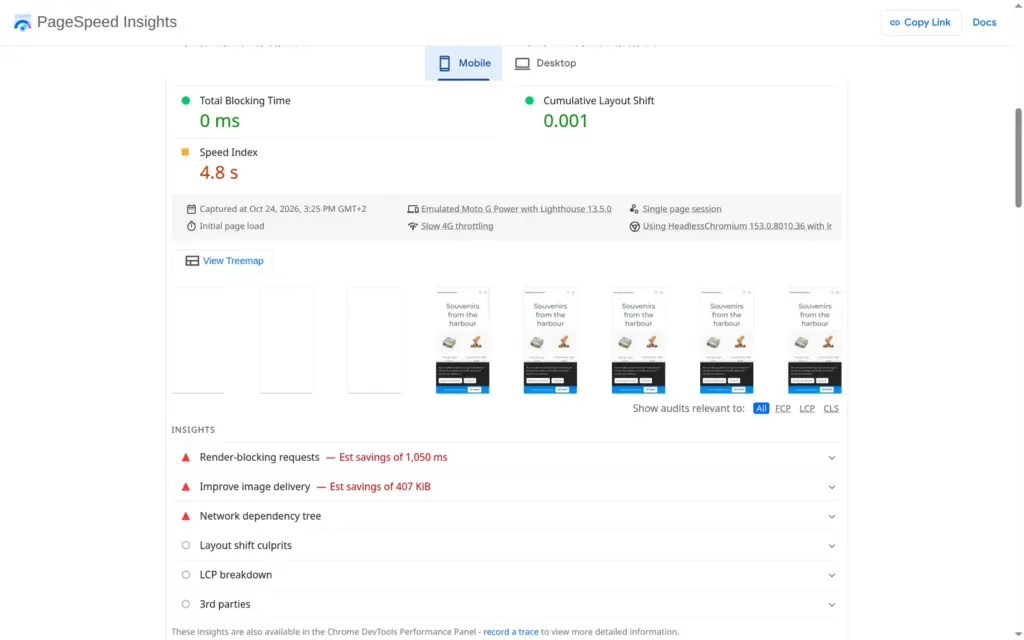Expand 3rd parties chevron
The width and height of the screenshot is (1024, 640).
[831, 605]
